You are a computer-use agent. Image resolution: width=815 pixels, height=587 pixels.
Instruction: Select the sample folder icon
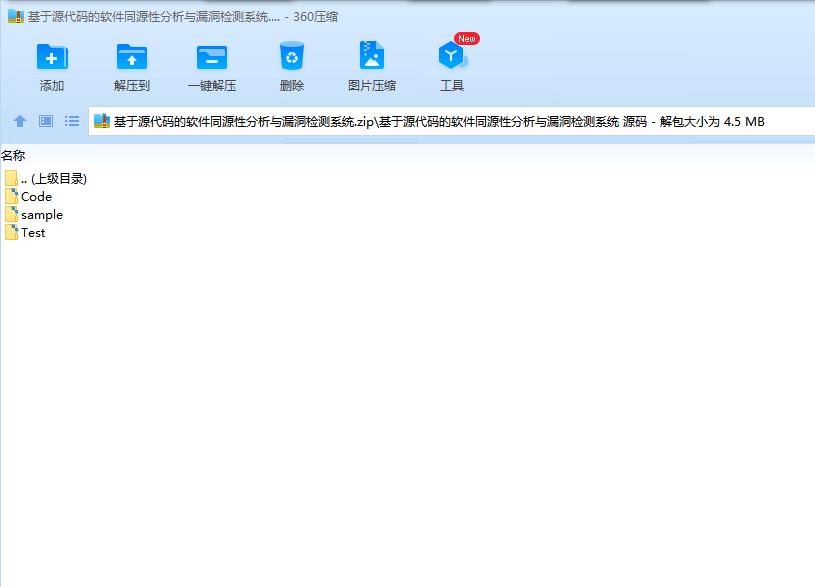11,214
